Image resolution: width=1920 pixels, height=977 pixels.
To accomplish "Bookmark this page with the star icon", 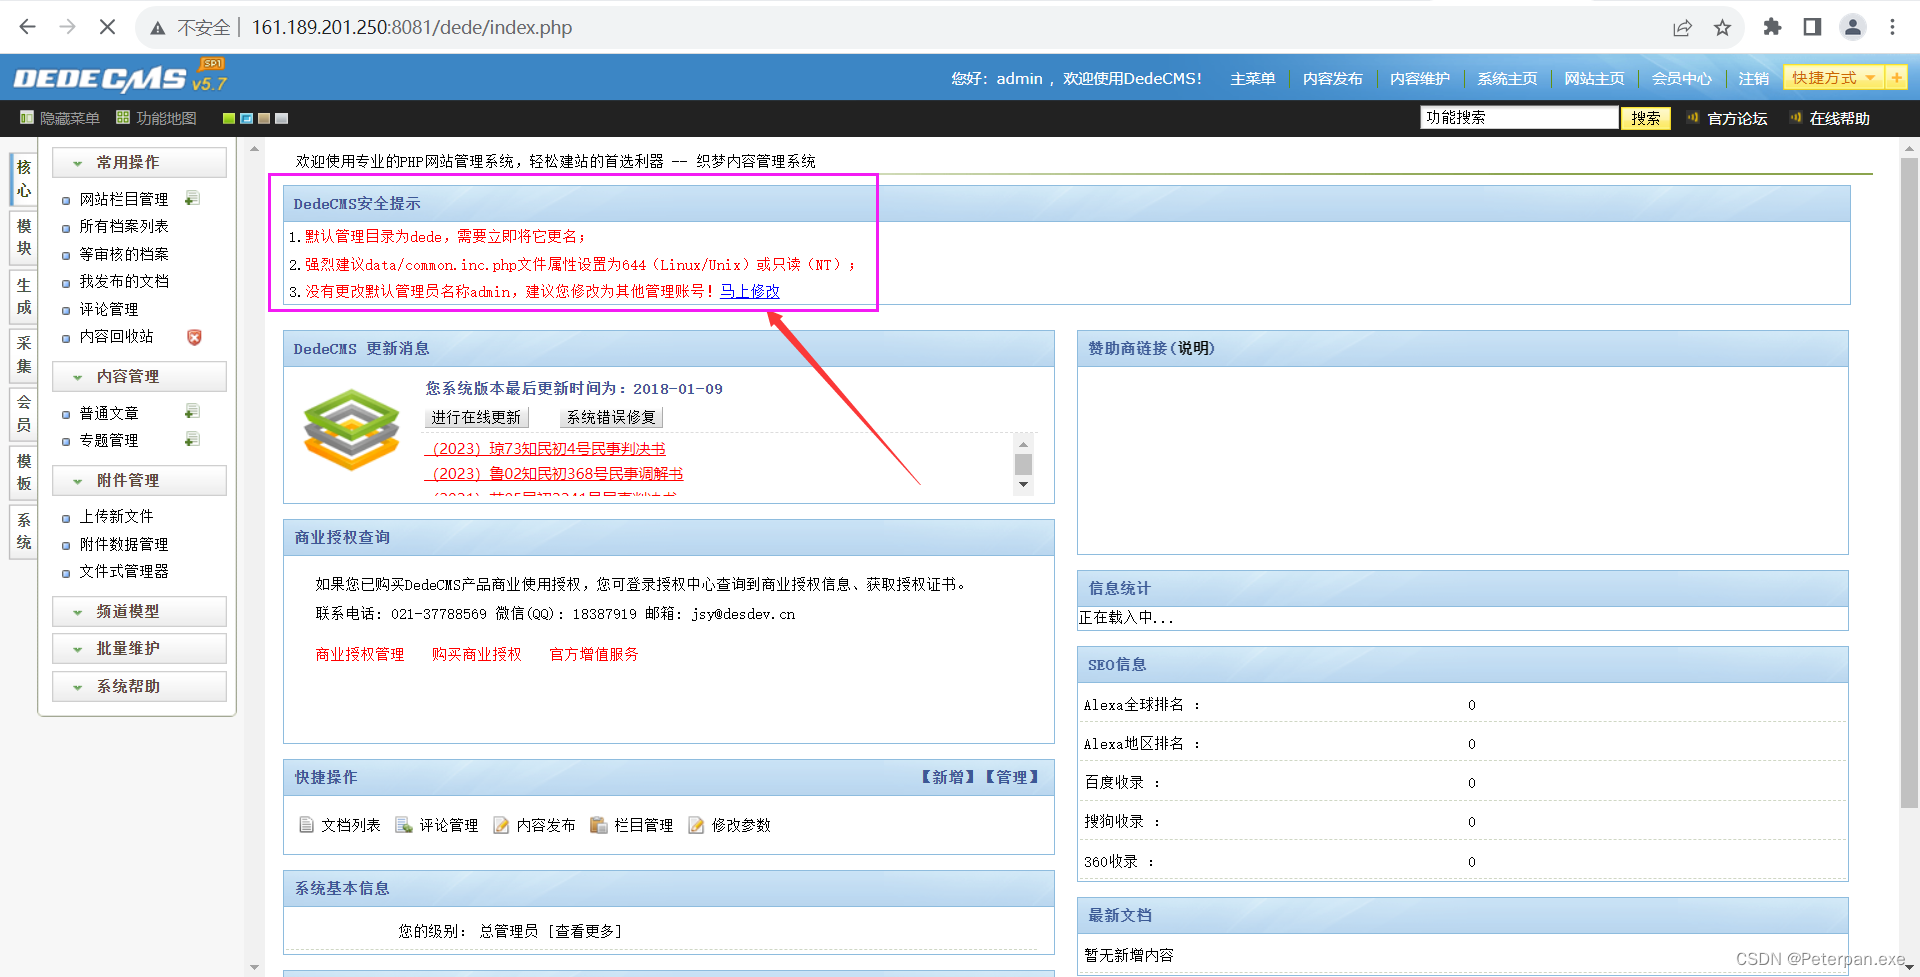I will click(x=1722, y=27).
